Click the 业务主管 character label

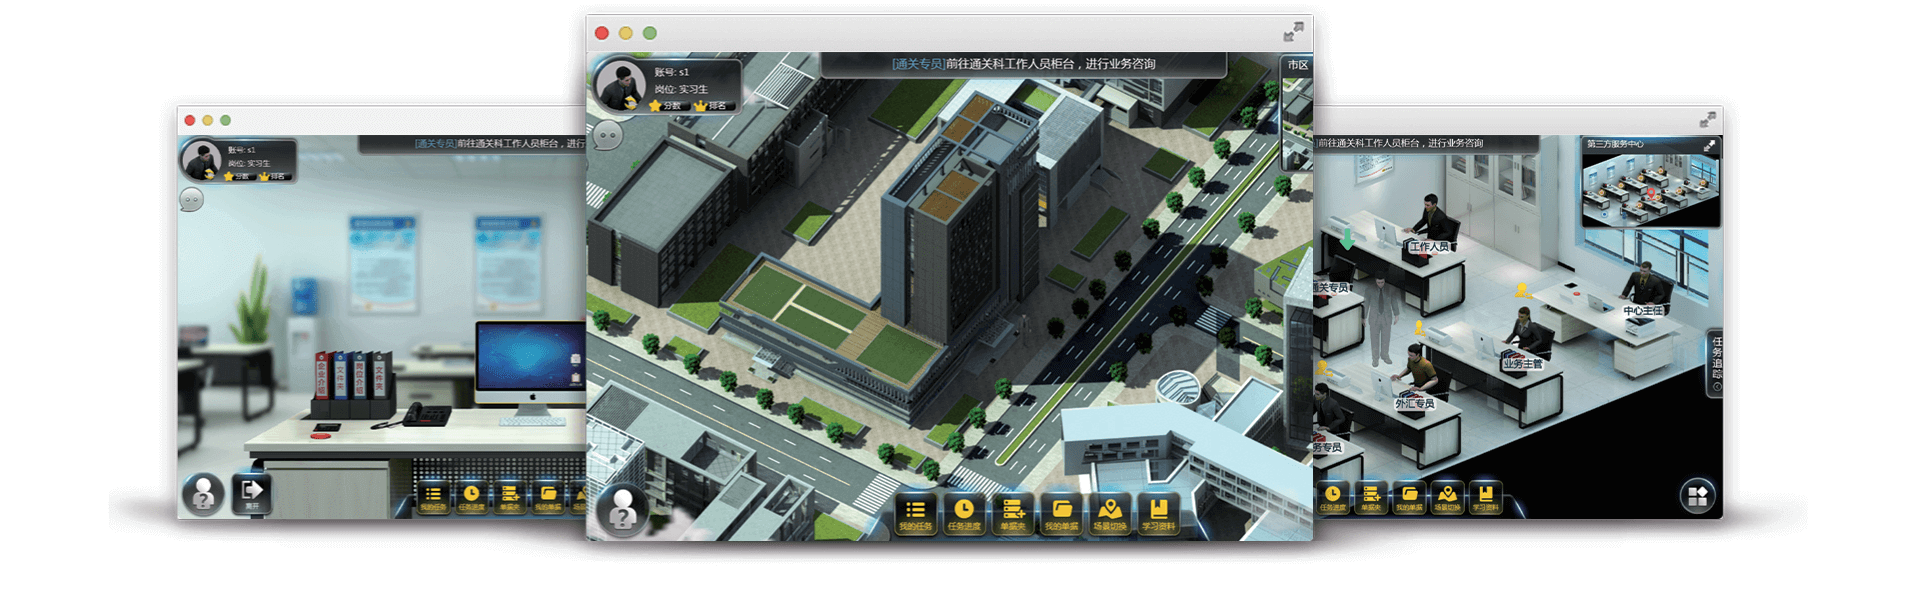[x=1522, y=364]
